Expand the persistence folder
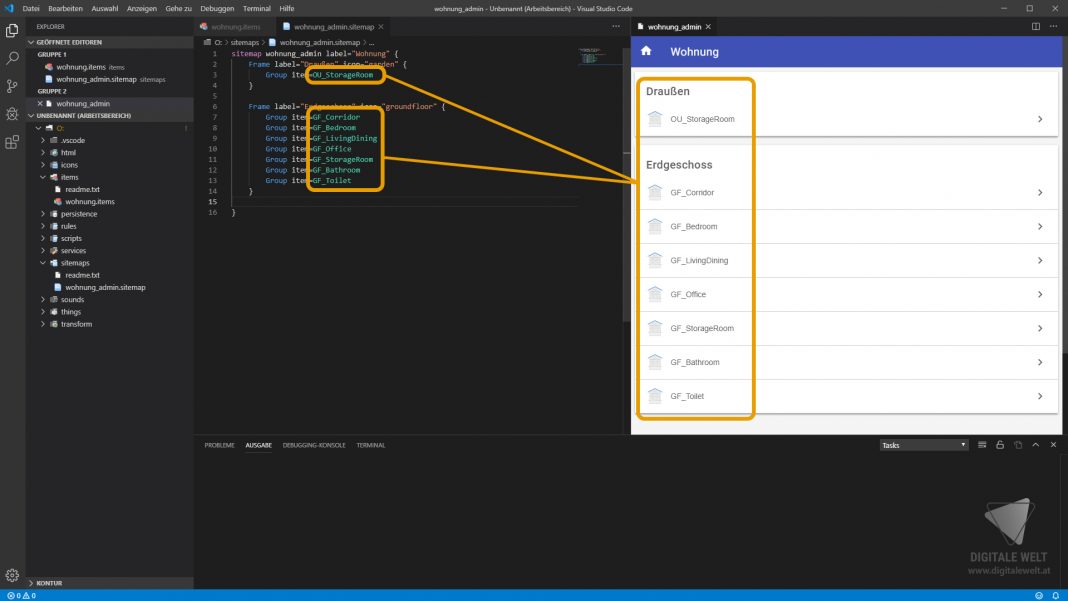 (79, 213)
